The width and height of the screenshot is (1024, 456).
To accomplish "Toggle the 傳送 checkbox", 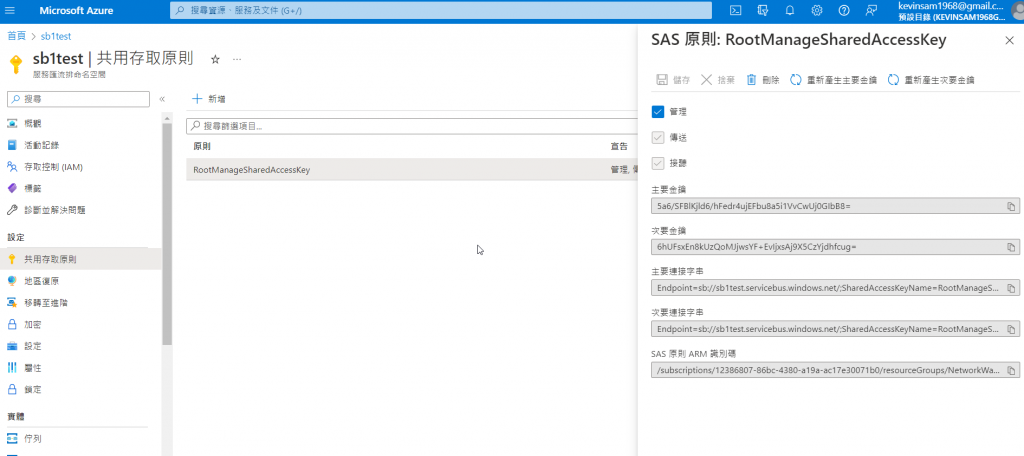I will click(x=658, y=138).
